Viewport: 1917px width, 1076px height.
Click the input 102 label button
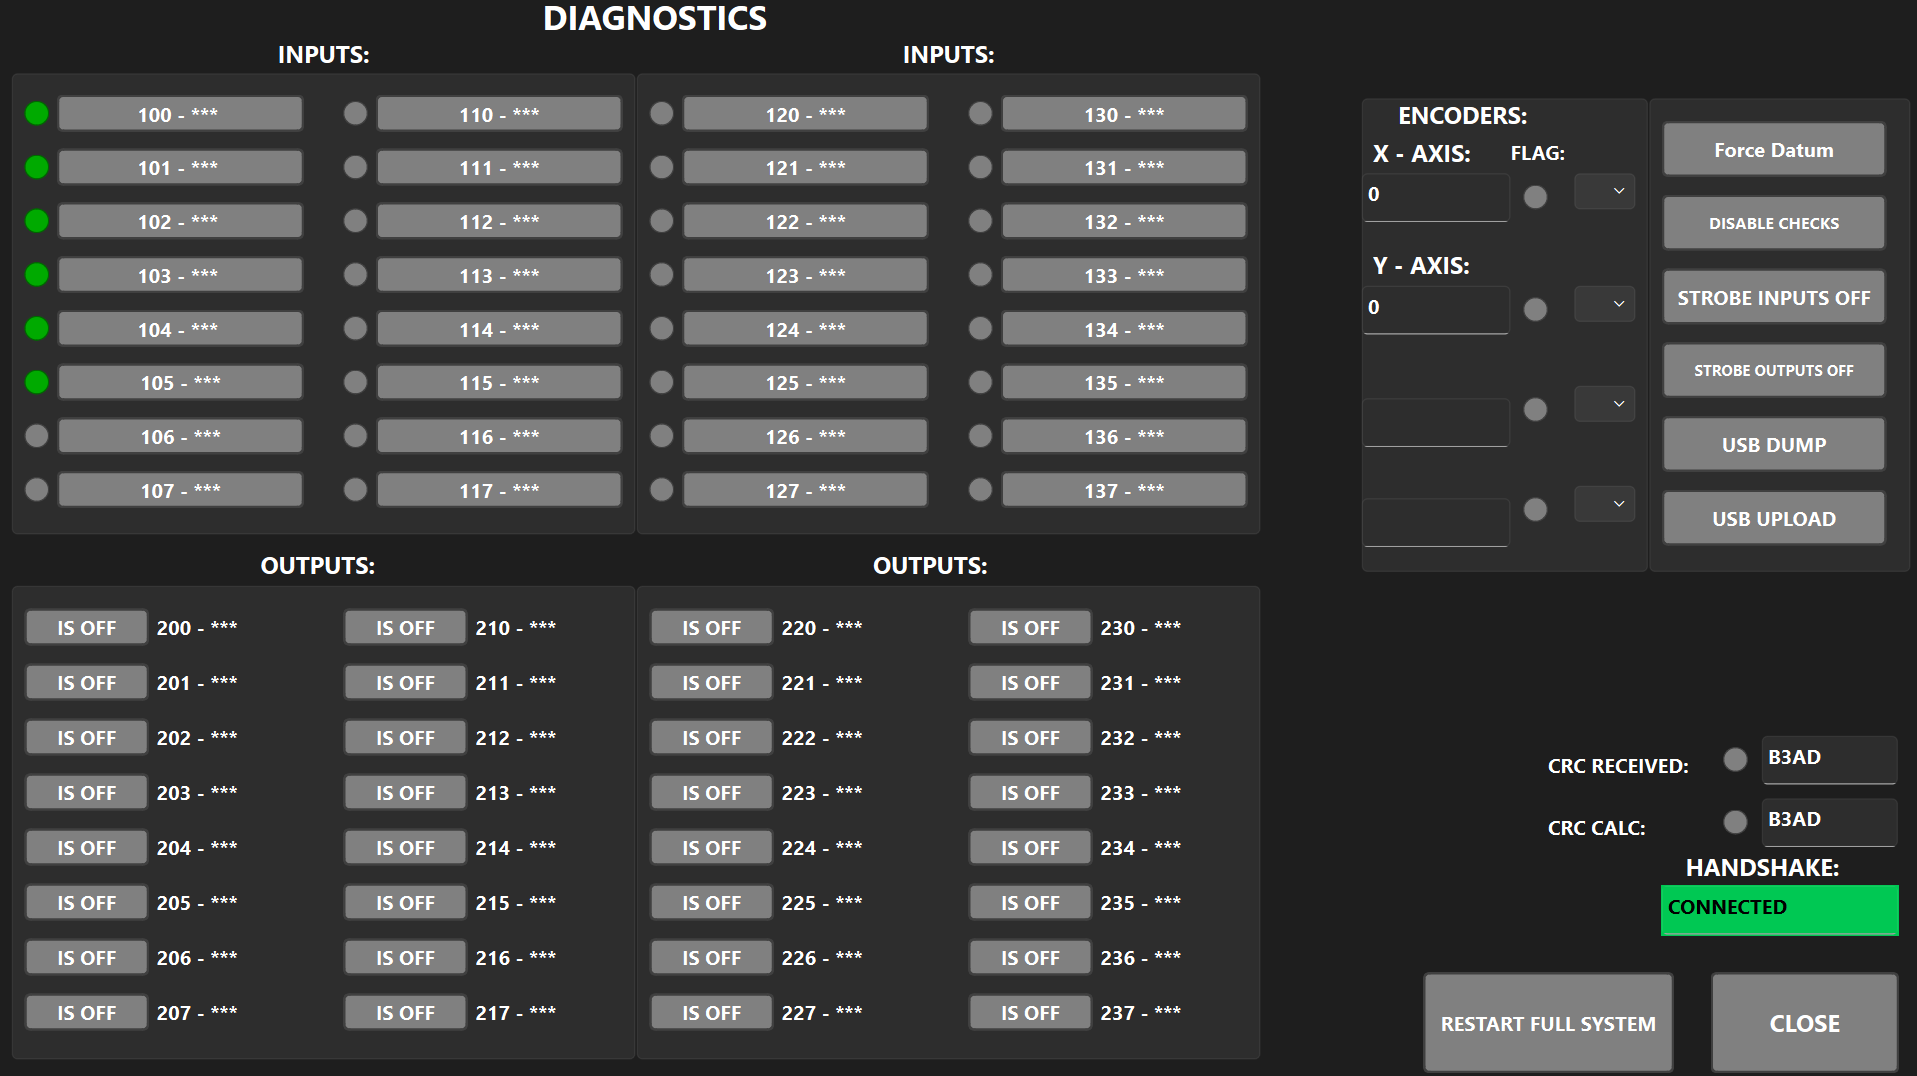(180, 221)
